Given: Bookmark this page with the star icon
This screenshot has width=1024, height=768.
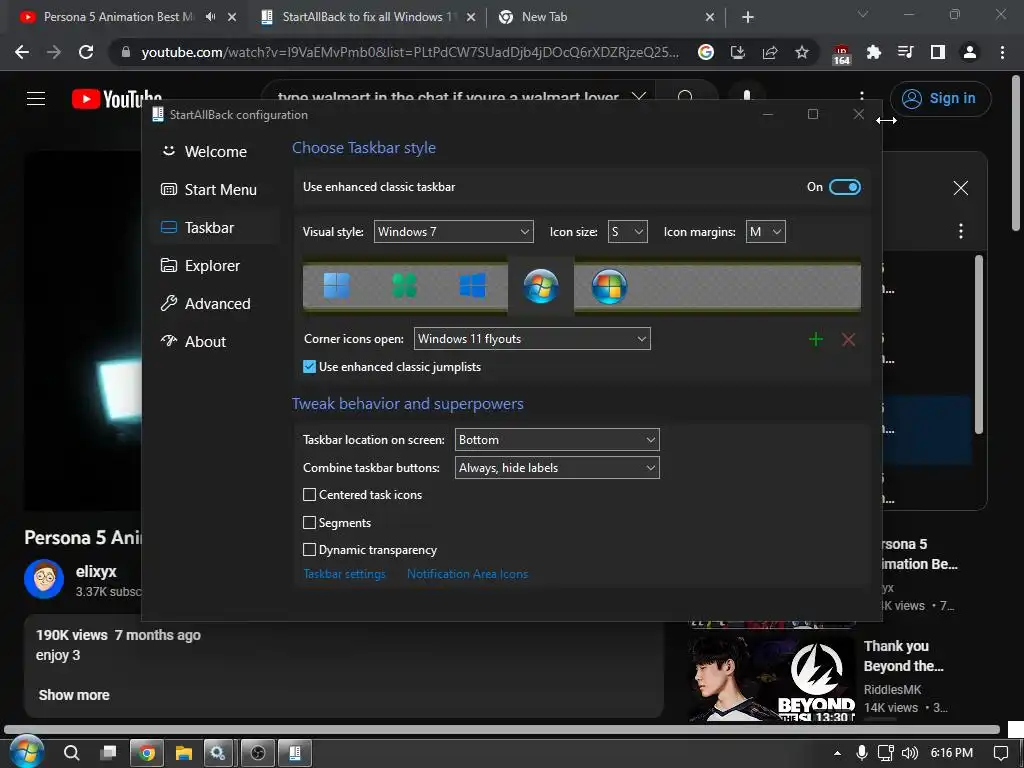Looking at the screenshot, I should click(802, 52).
